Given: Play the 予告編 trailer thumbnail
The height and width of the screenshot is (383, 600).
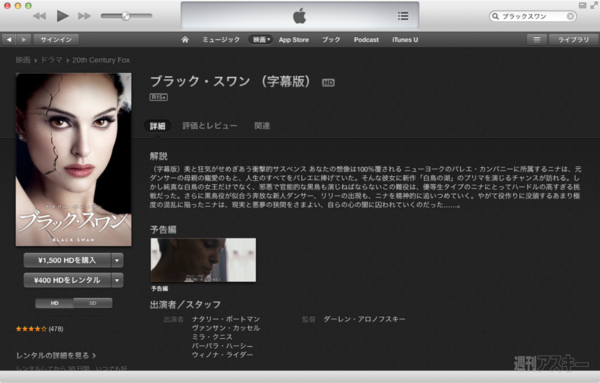Looking at the screenshot, I should pyautogui.click(x=203, y=260).
